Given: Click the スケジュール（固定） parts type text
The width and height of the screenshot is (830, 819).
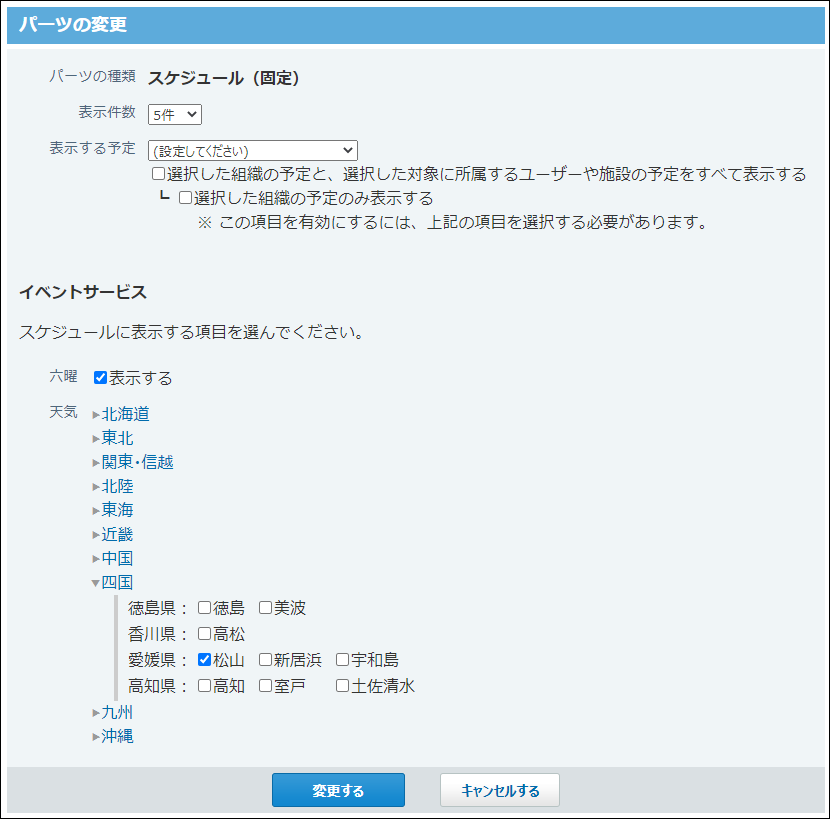Looking at the screenshot, I should pyautogui.click(x=224, y=78).
